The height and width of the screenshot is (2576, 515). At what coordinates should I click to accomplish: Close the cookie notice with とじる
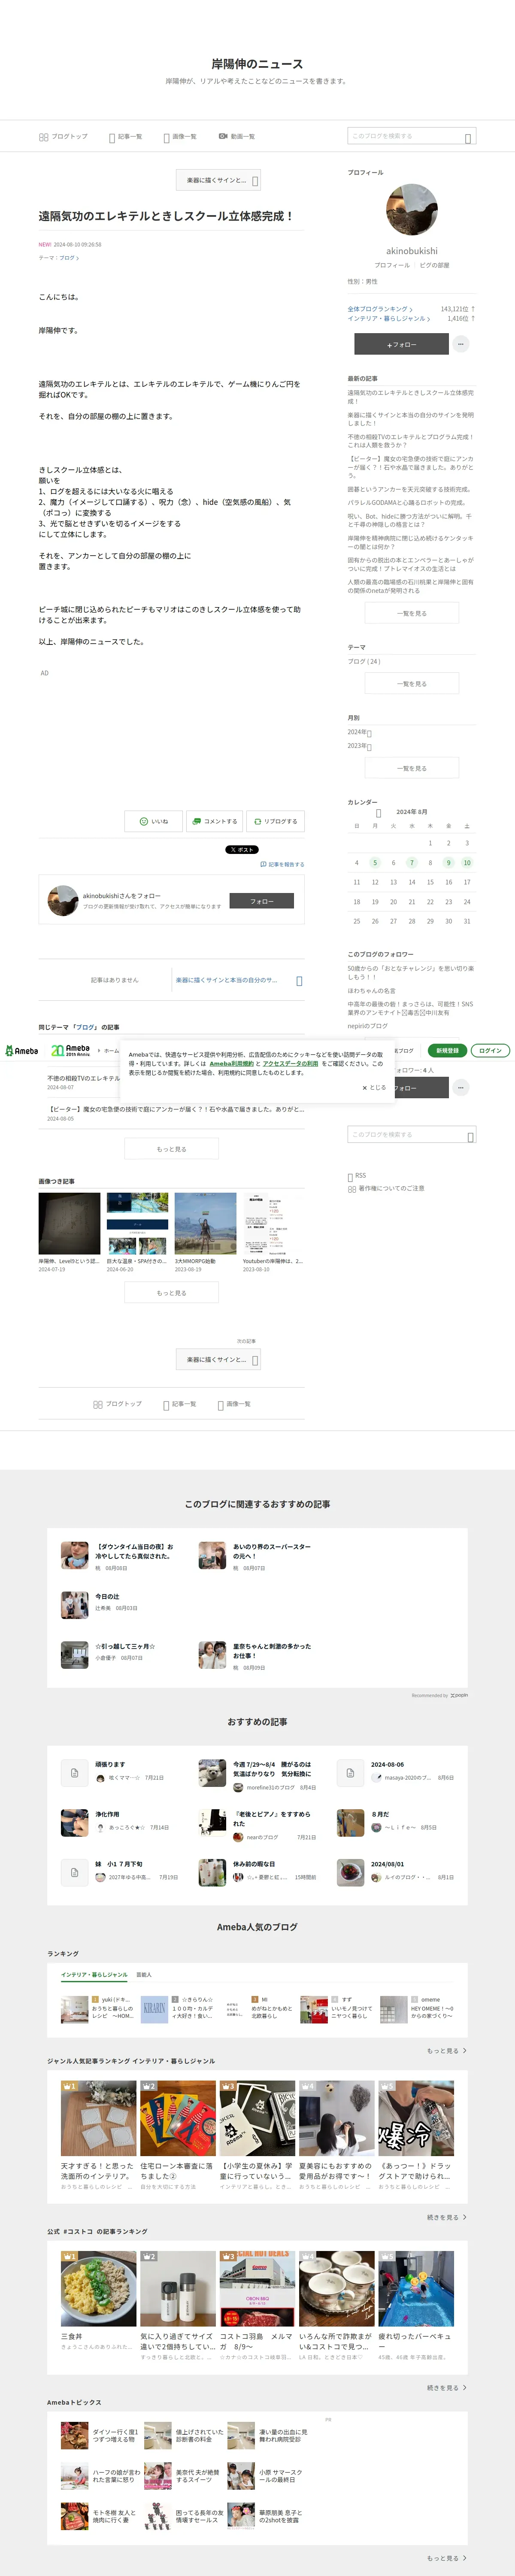point(373,1087)
